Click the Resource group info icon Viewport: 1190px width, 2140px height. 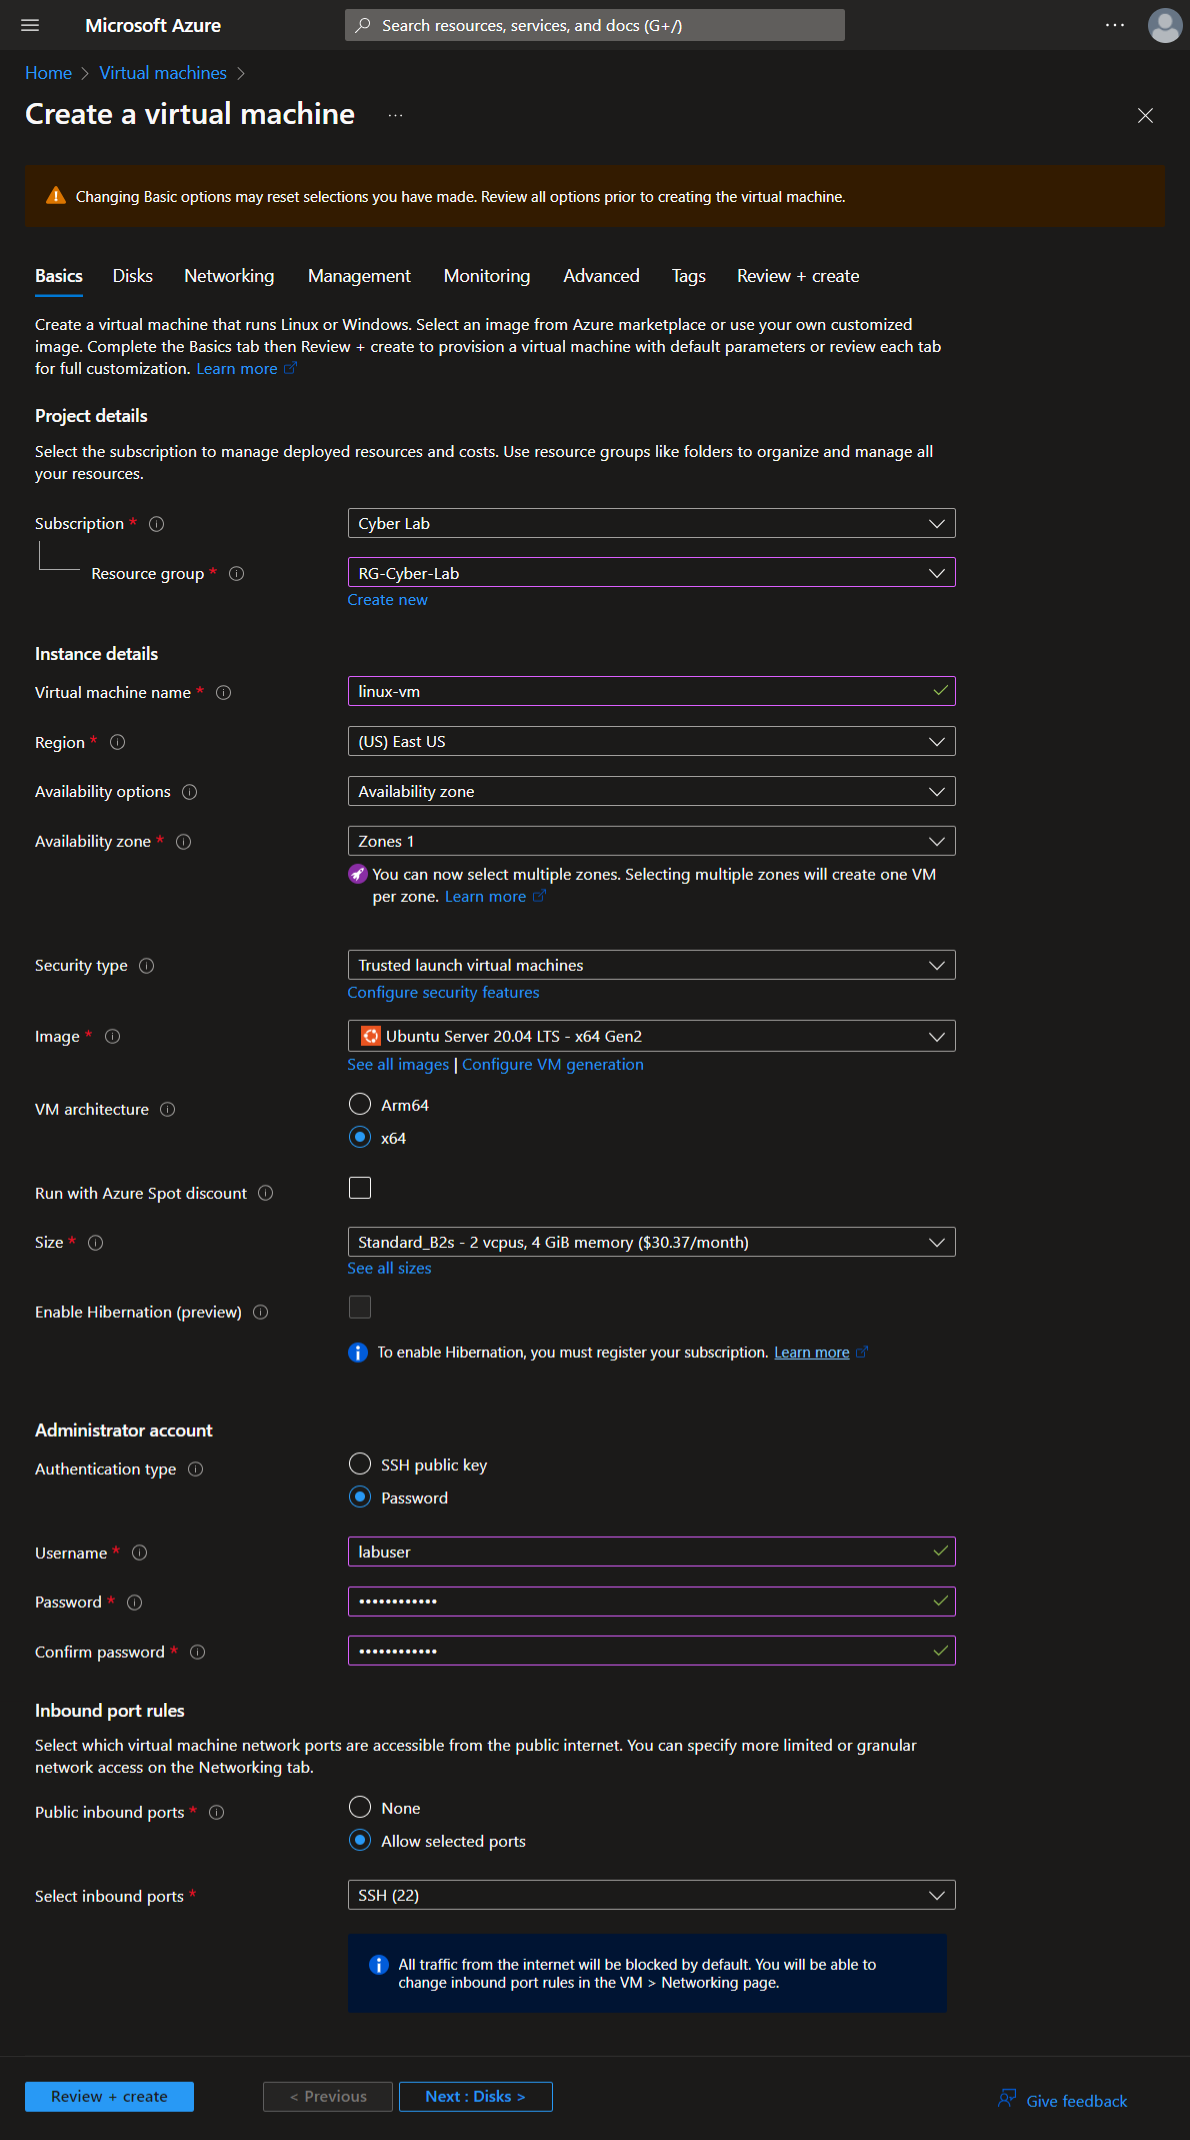point(237,574)
